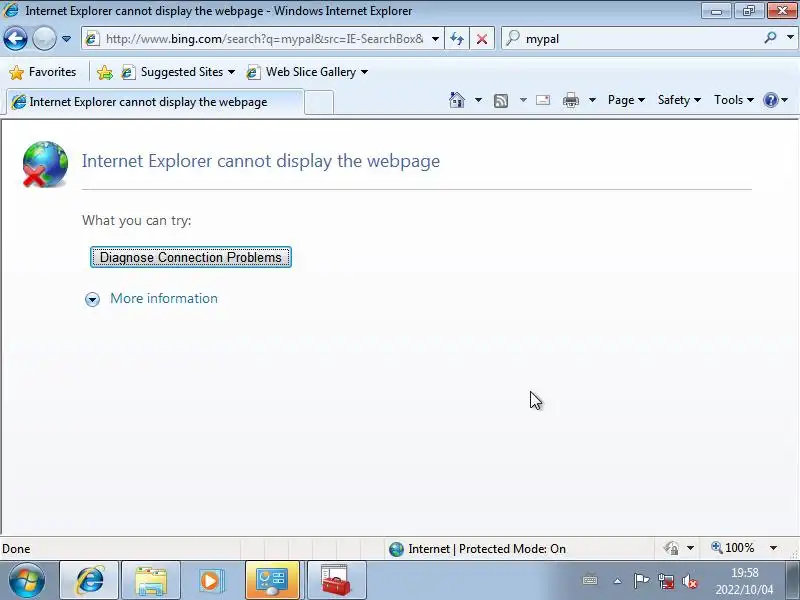Click the status bar privacy lock icon
Screen dimensions: 800x600
point(671,548)
